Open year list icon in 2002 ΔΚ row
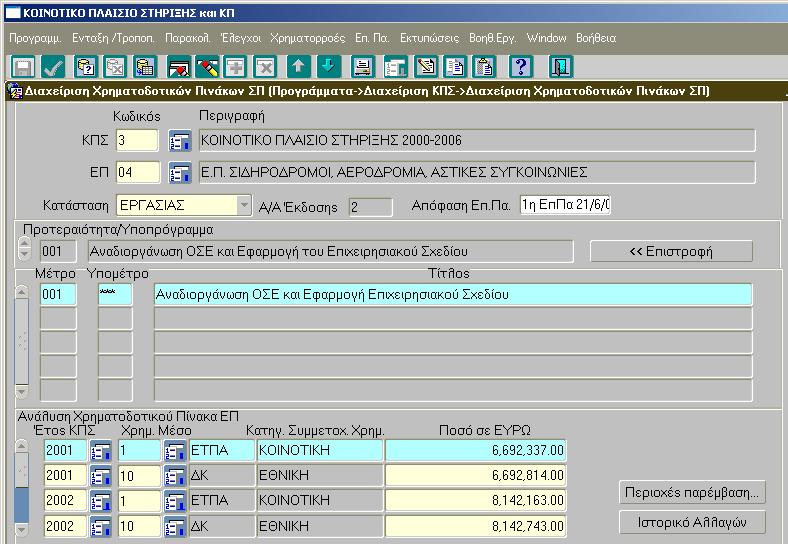788x544 pixels. click(101, 527)
